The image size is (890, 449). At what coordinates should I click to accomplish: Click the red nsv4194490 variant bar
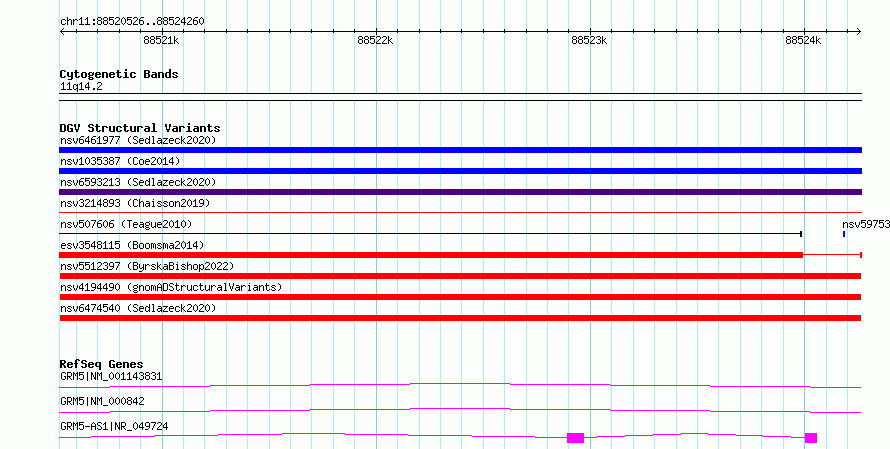[x=460, y=297]
